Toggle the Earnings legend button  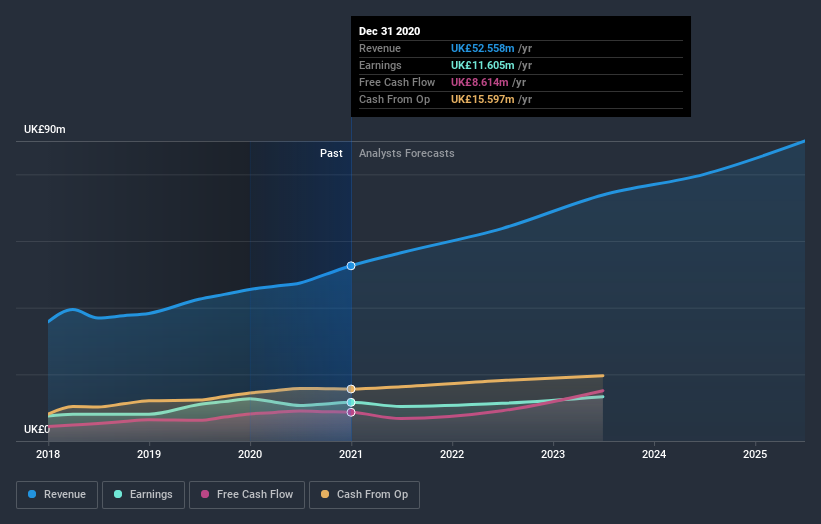click(x=143, y=495)
